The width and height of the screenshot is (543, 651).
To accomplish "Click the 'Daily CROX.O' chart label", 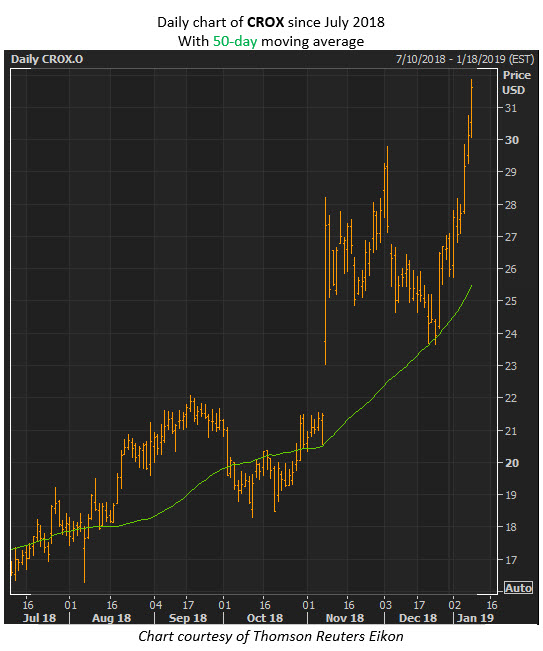I will pos(47,59).
